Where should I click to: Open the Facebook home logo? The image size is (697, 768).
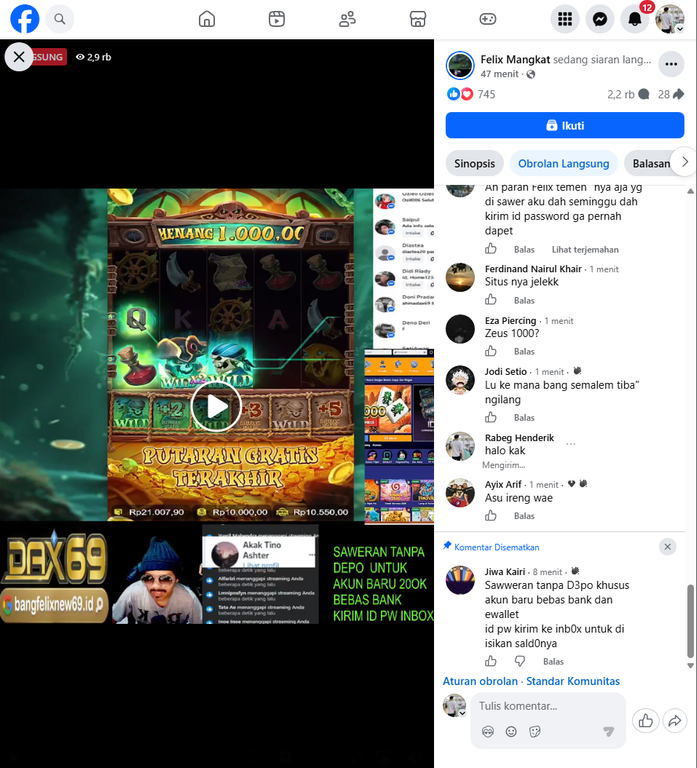tap(24, 19)
